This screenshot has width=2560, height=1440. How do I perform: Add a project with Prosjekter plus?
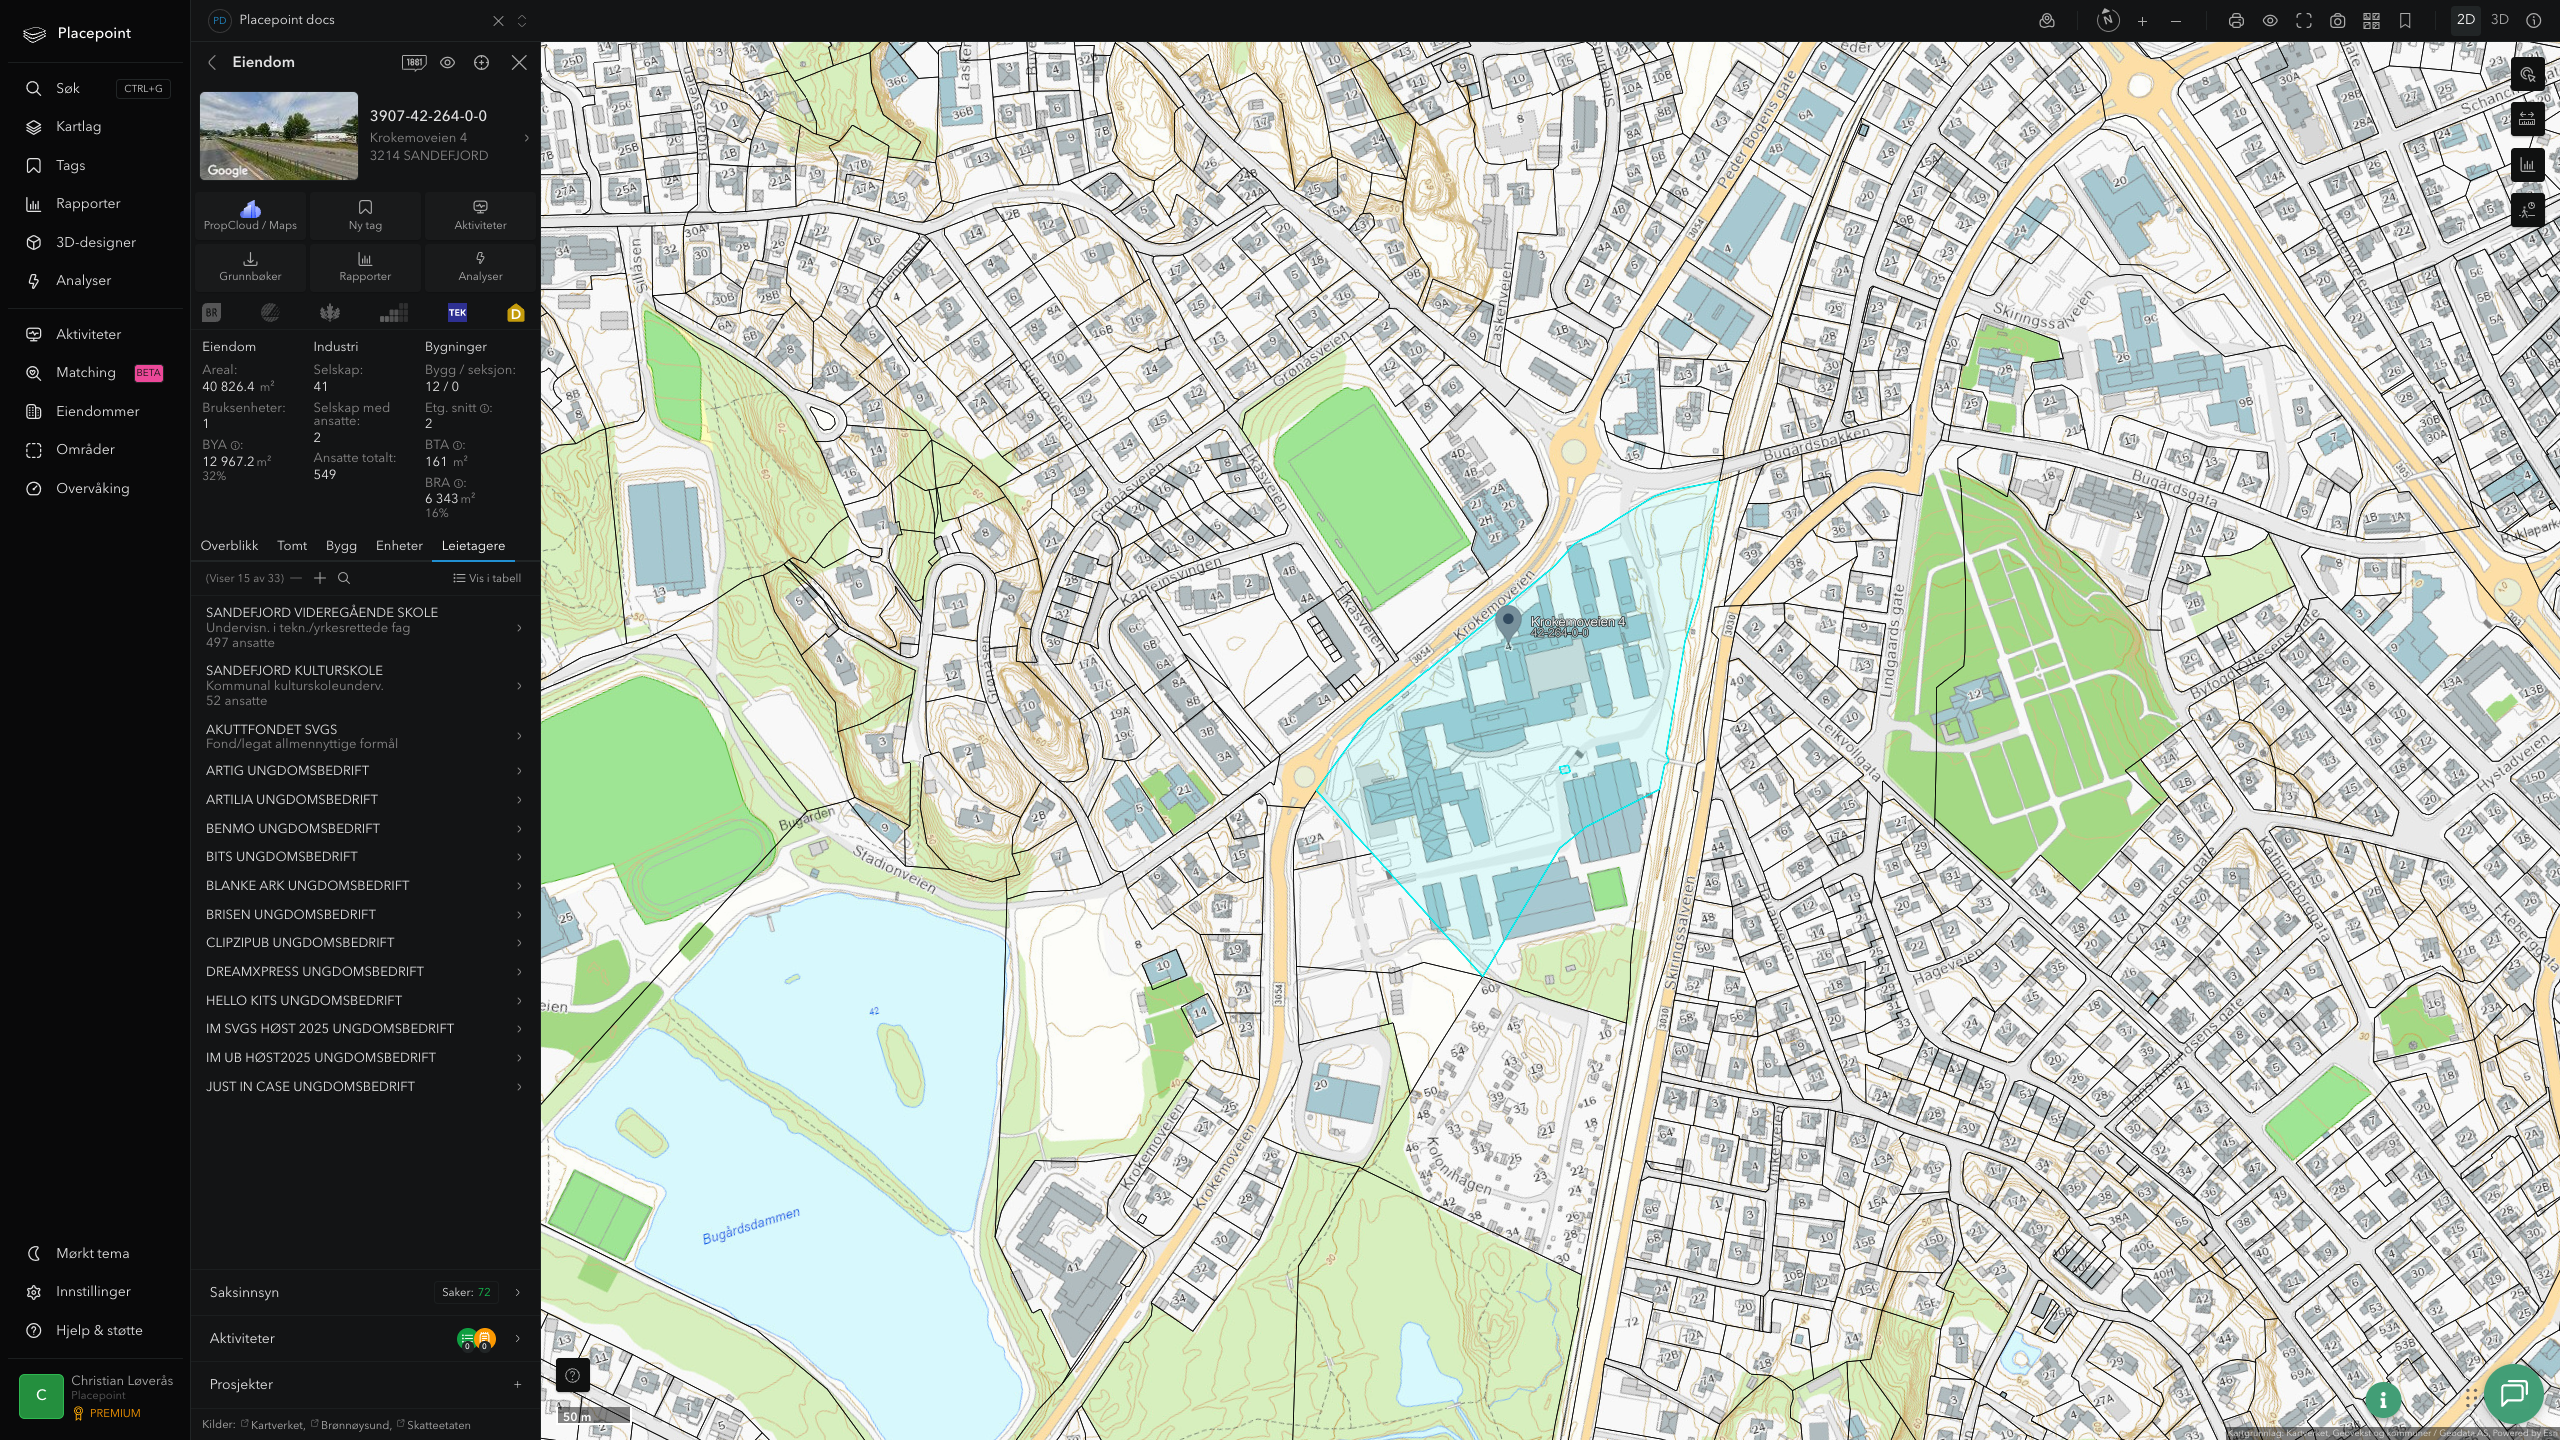tap(517, 1384)
